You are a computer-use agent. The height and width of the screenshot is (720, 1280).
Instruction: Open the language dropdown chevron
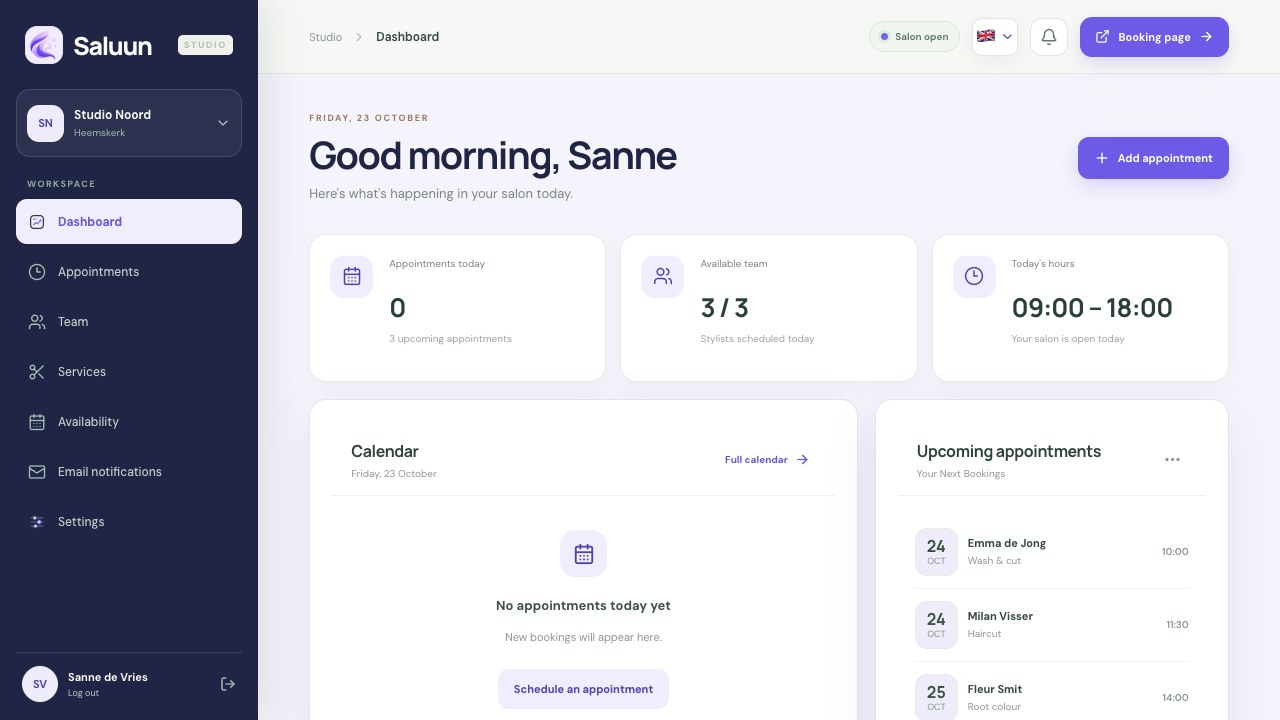1008,37
